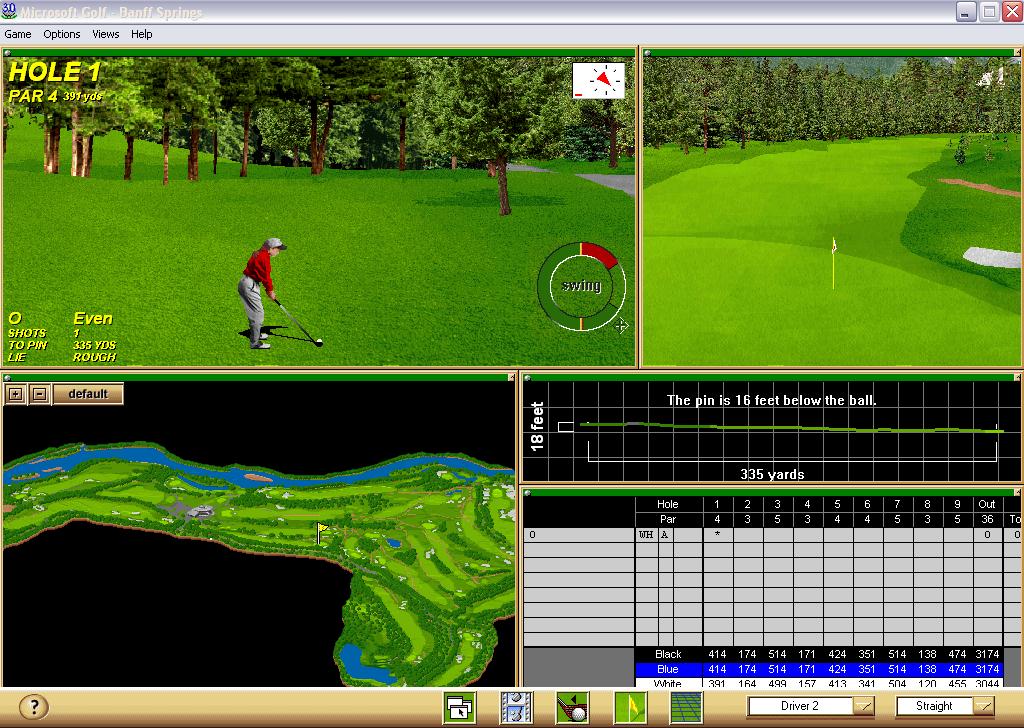The image size is (1024, 728).
Task: Open the Help menu
Action: pyautogui.click(x=141, y=34)
